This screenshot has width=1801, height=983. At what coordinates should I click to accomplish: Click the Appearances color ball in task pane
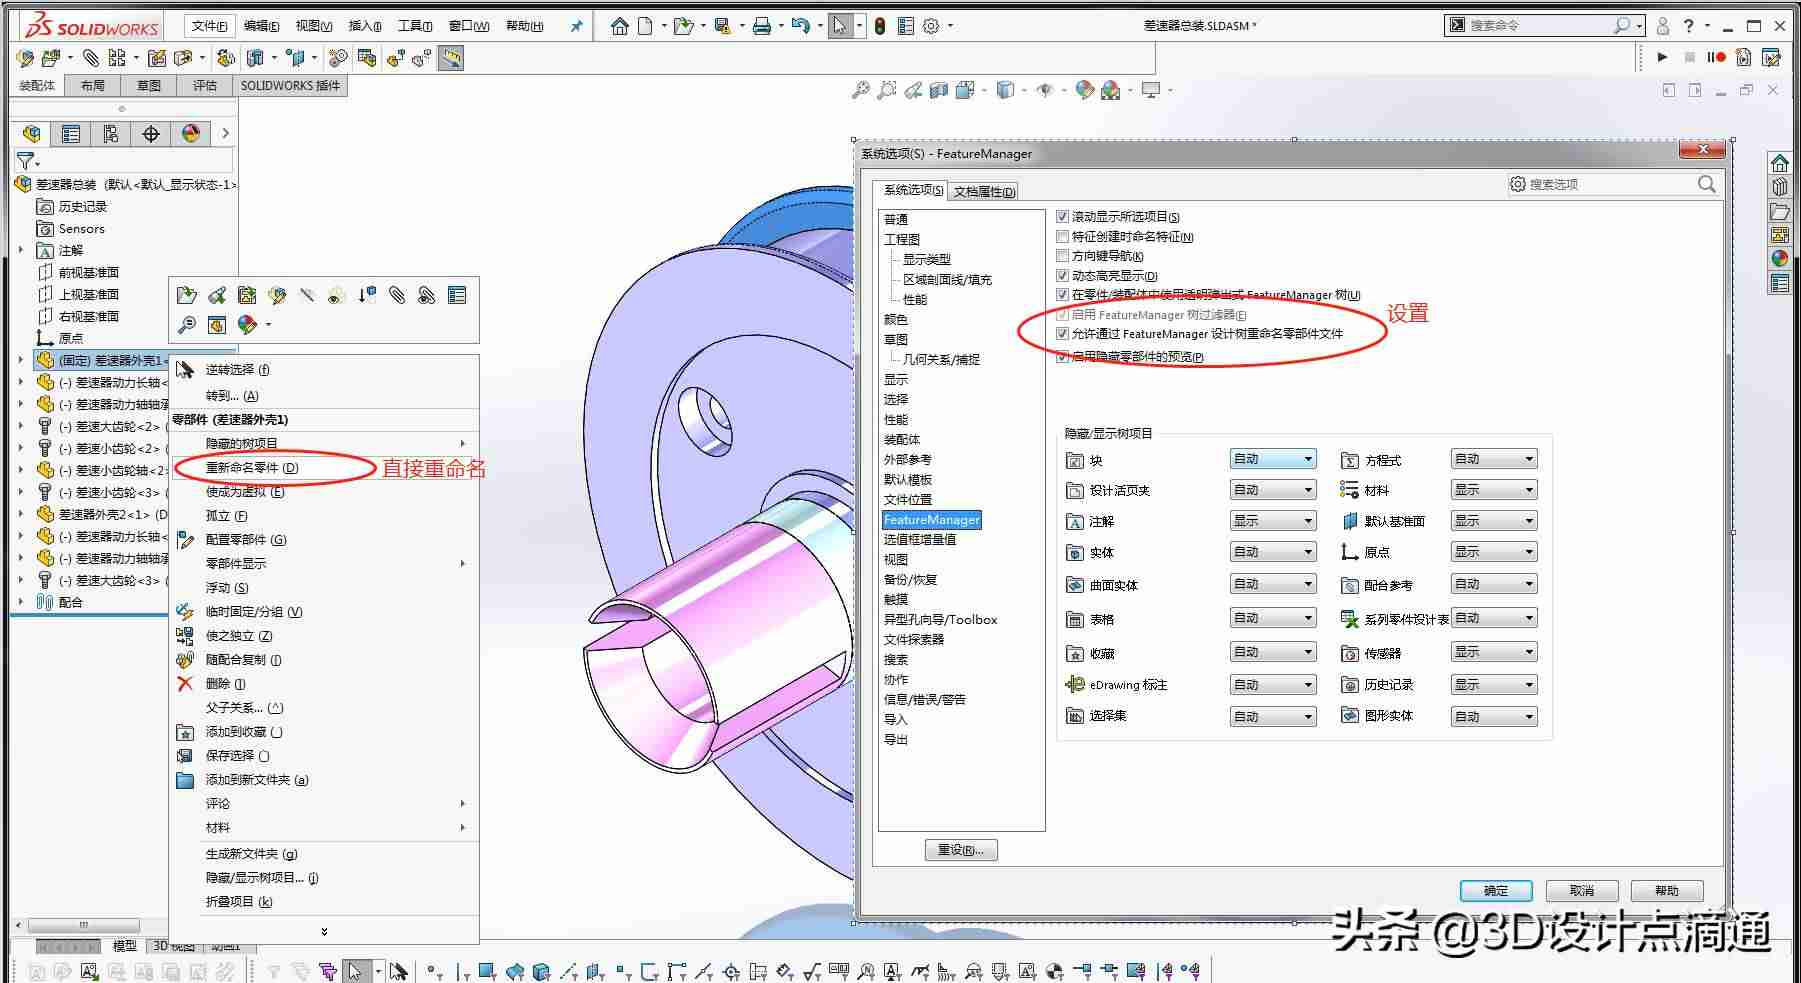1780,259
